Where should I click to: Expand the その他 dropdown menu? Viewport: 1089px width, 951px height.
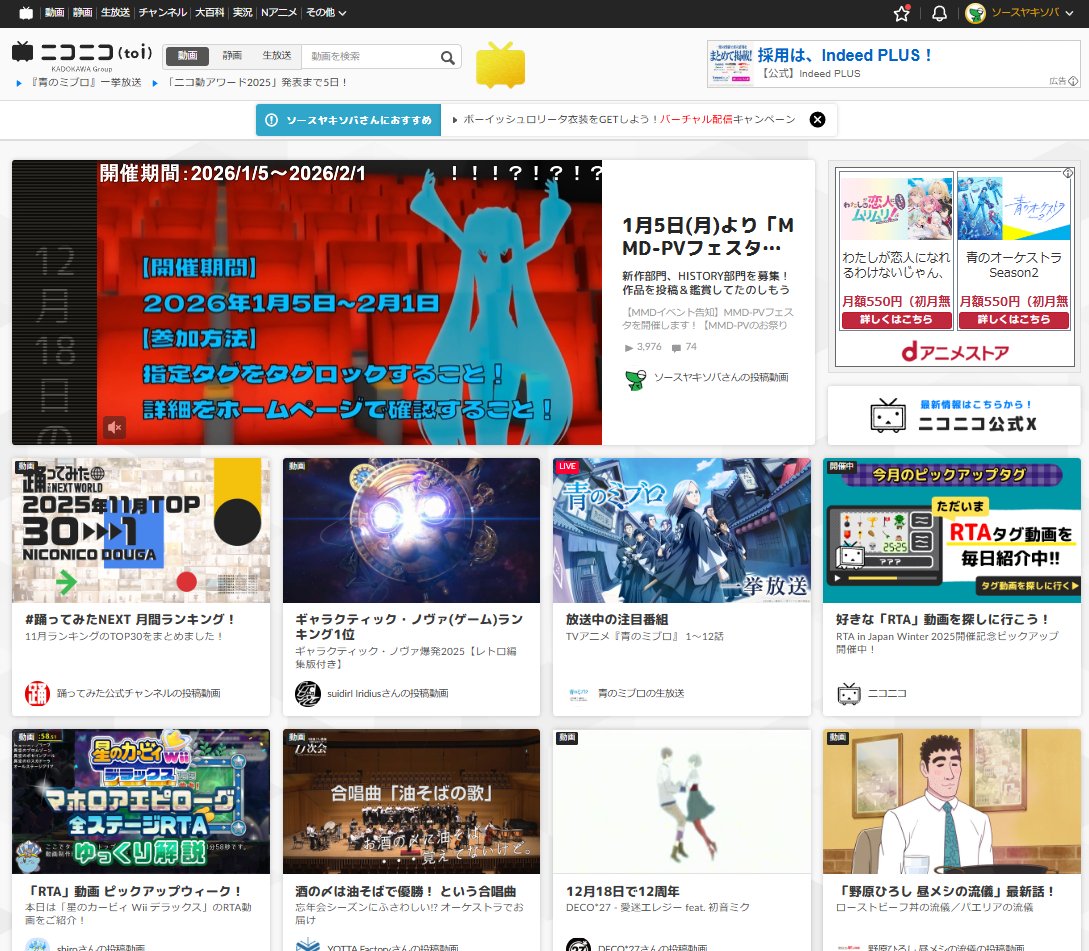[326, 13]
